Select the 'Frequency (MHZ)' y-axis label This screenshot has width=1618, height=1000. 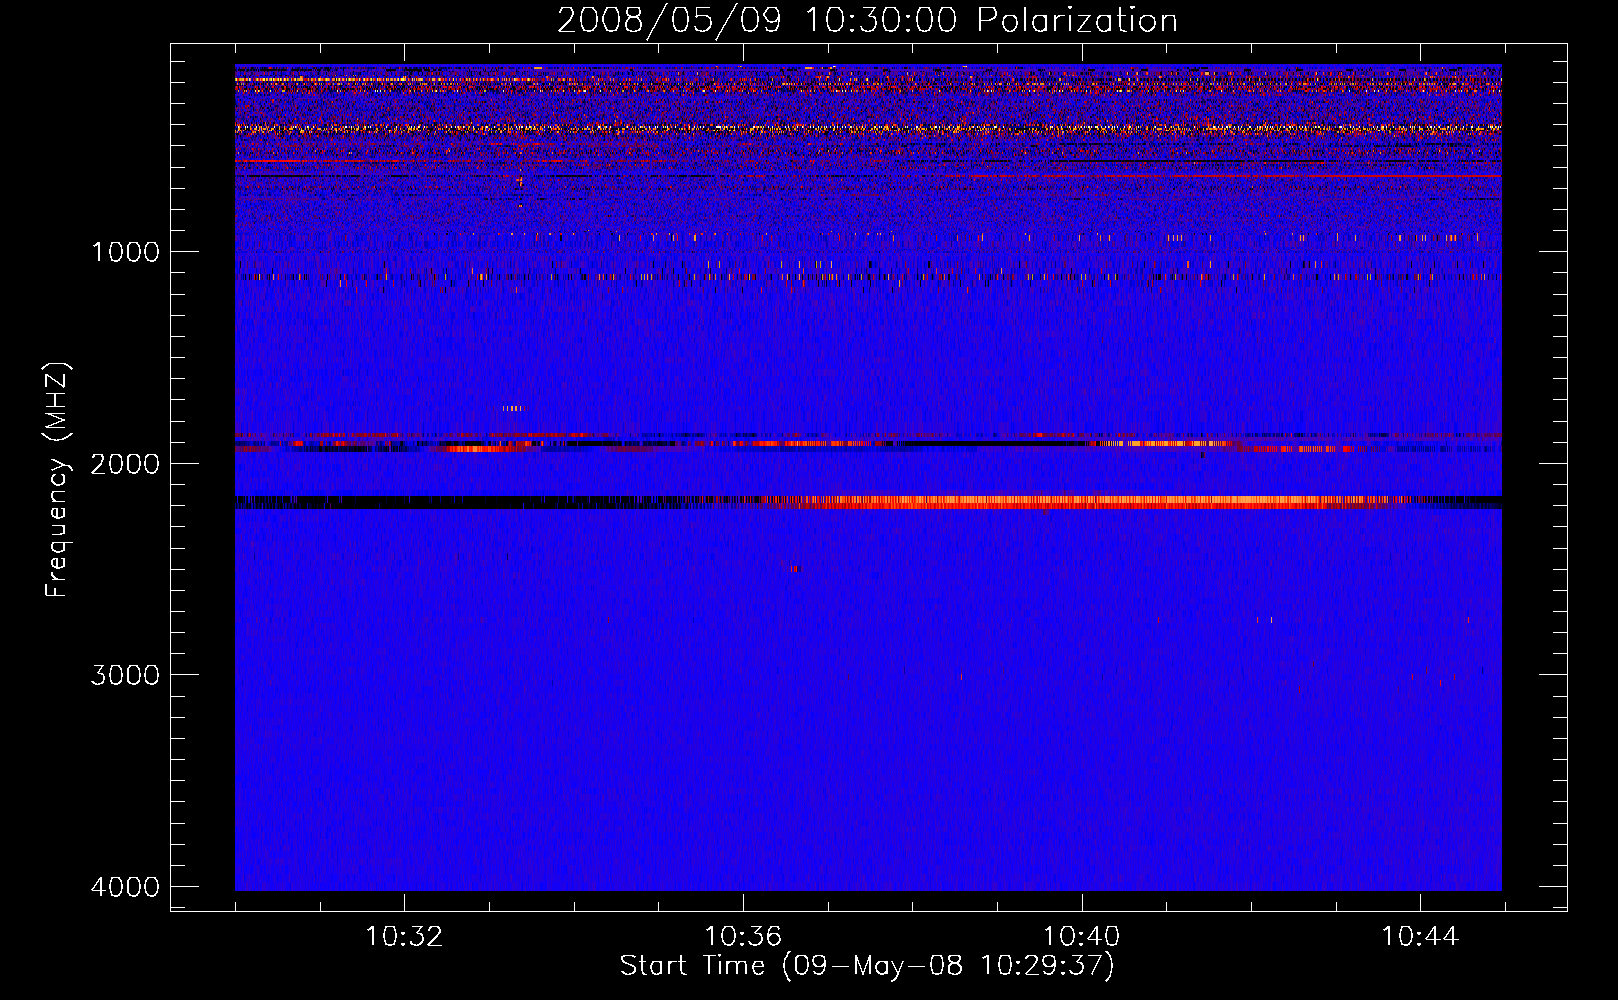58,480
